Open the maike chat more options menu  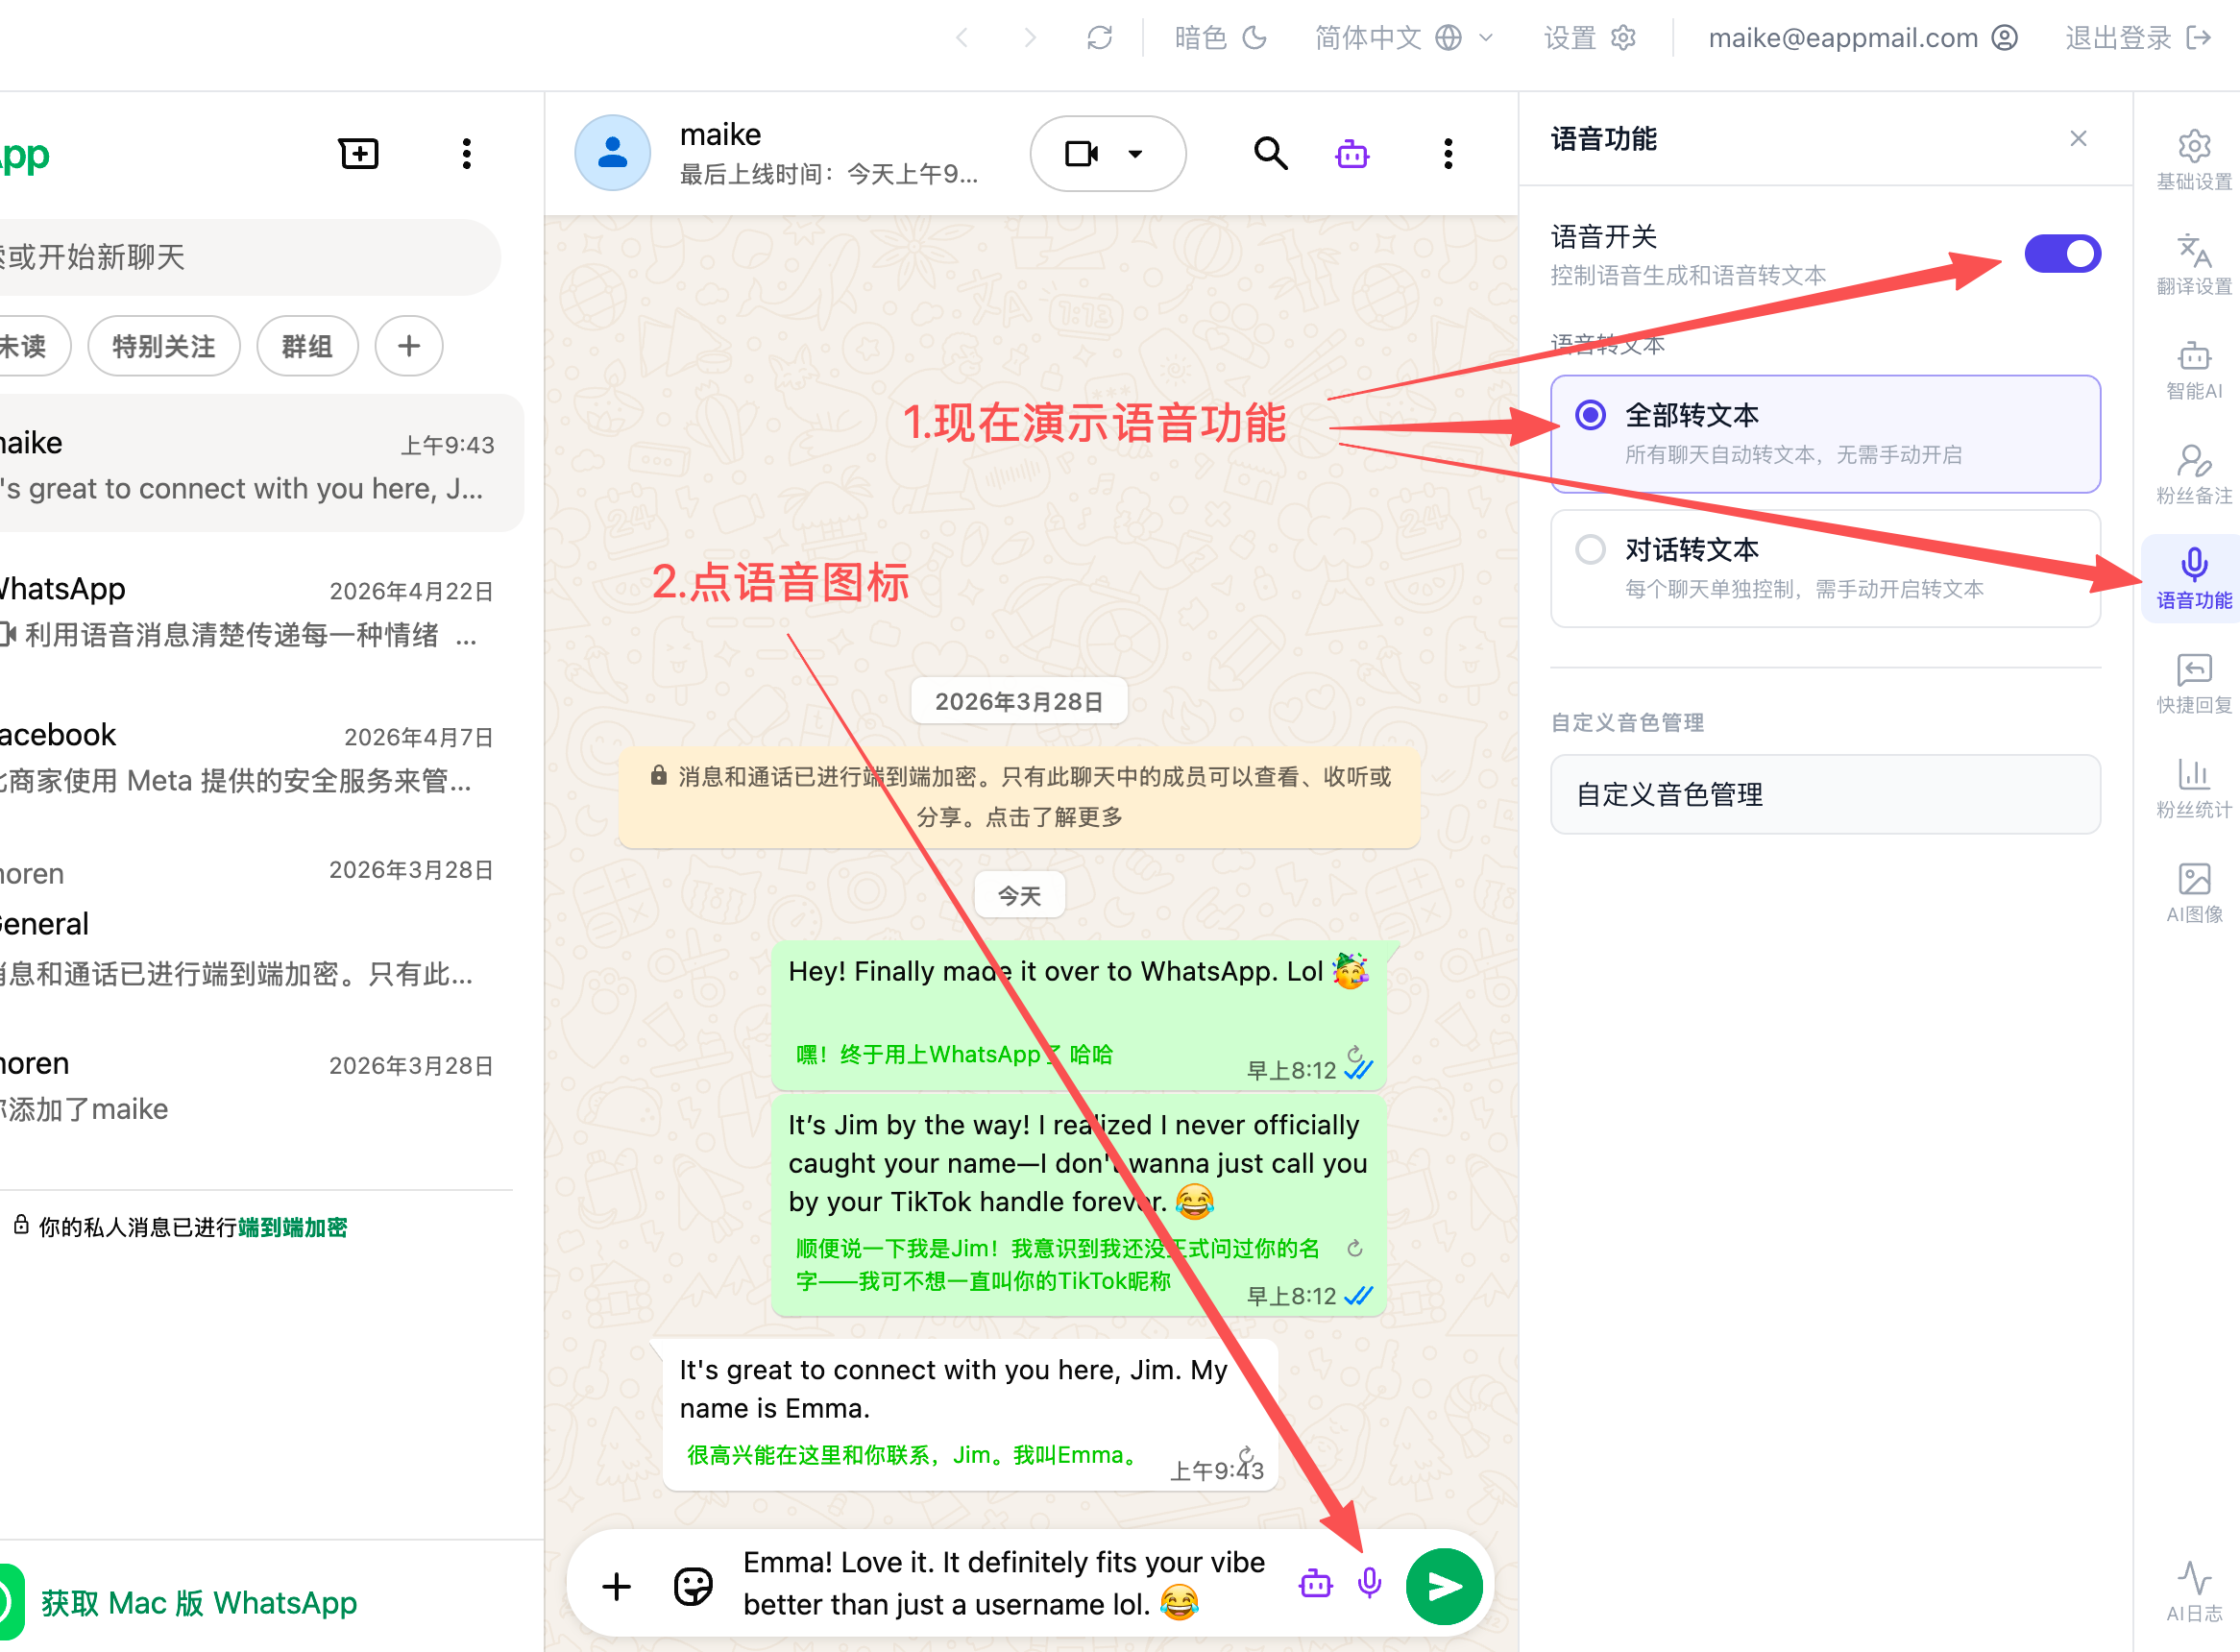(1448, 153)
